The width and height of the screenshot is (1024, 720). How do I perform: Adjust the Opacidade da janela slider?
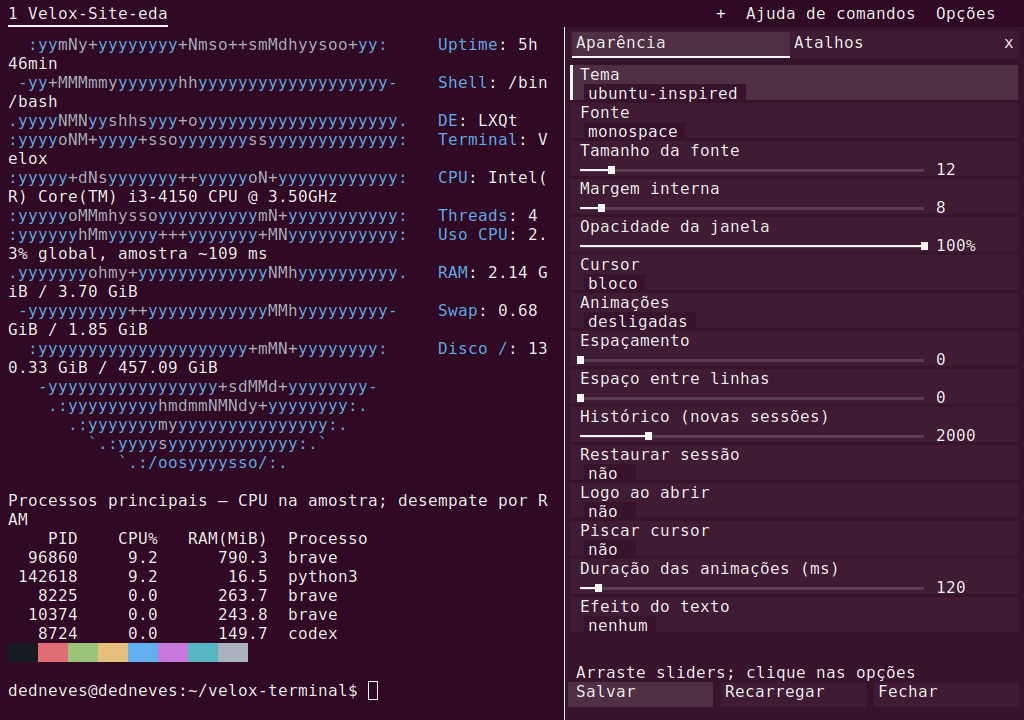point(752,246)
